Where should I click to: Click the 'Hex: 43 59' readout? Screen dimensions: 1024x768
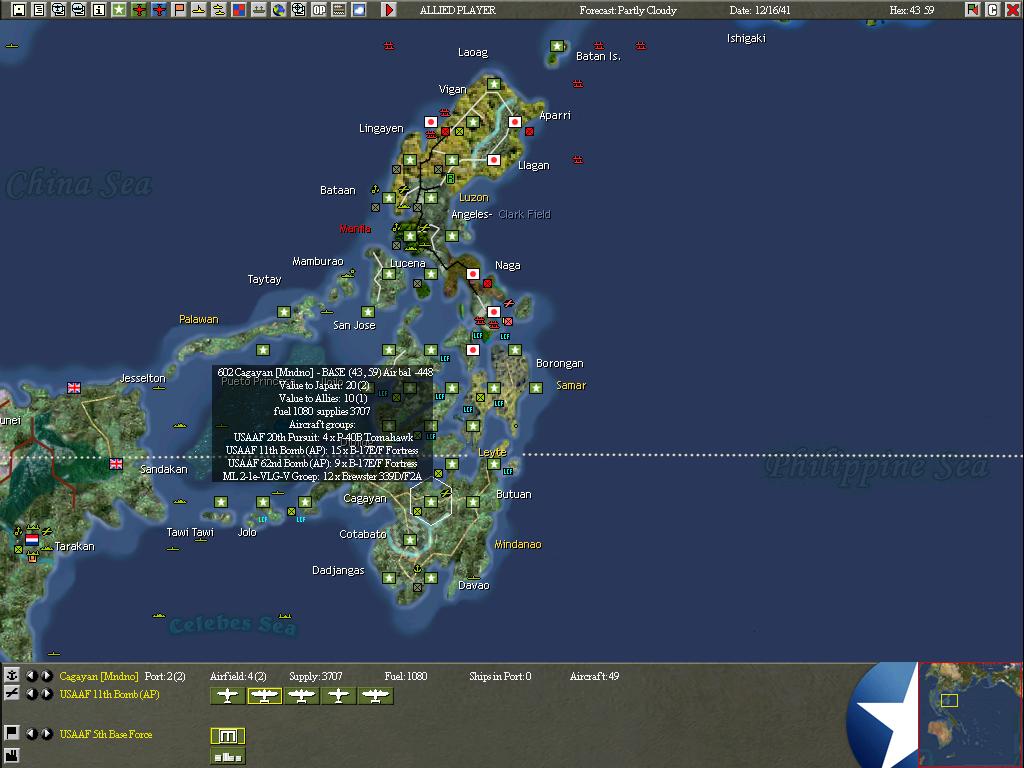click(x=912, y=10)
